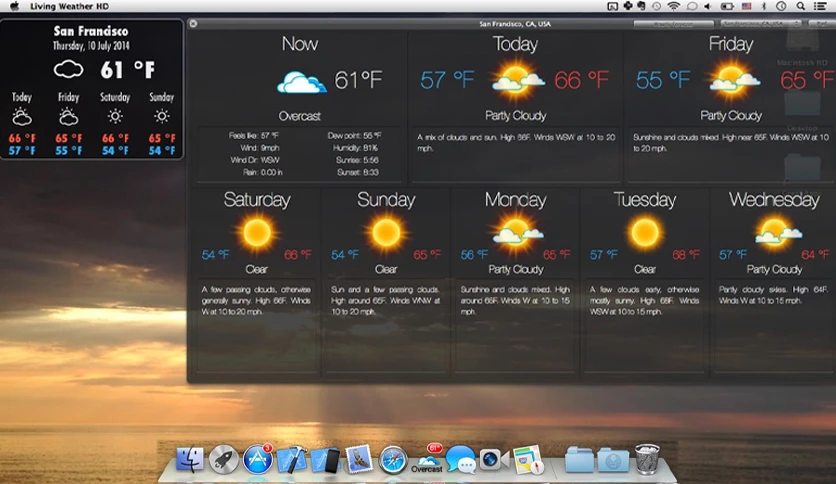Click Today's low temperature 57 °F in forecast window

pos(447,80)
